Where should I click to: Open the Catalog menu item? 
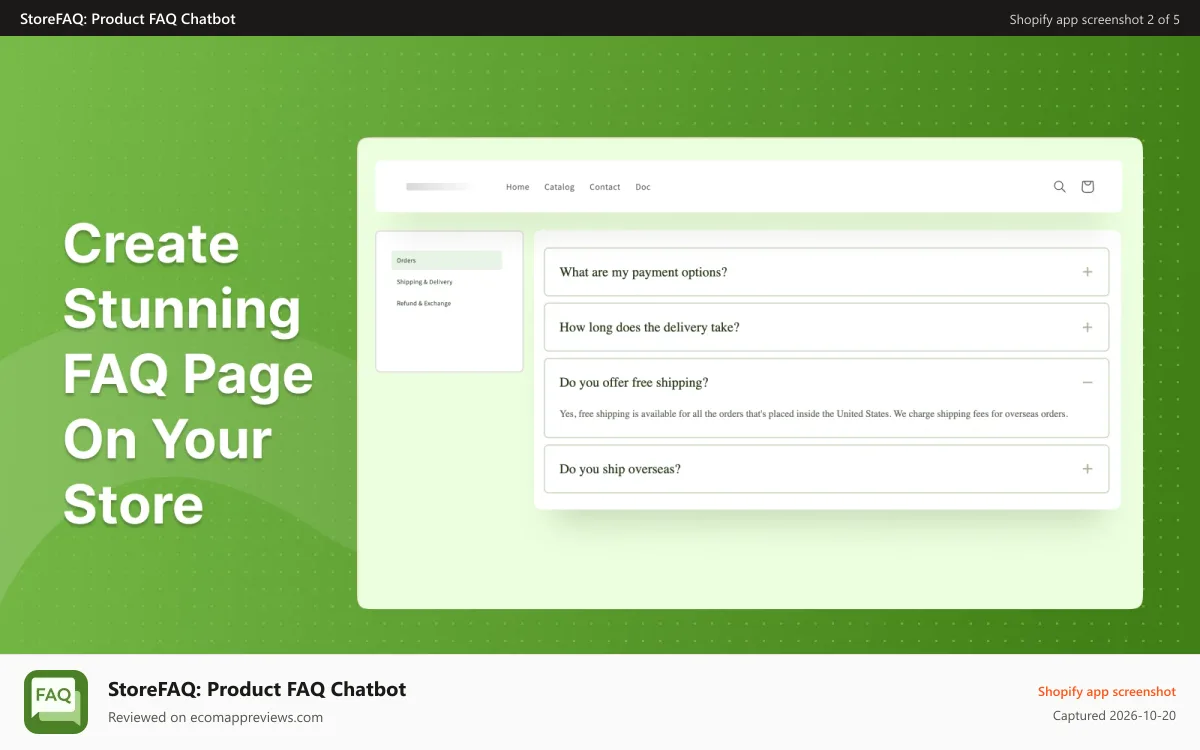pos(559,187)
